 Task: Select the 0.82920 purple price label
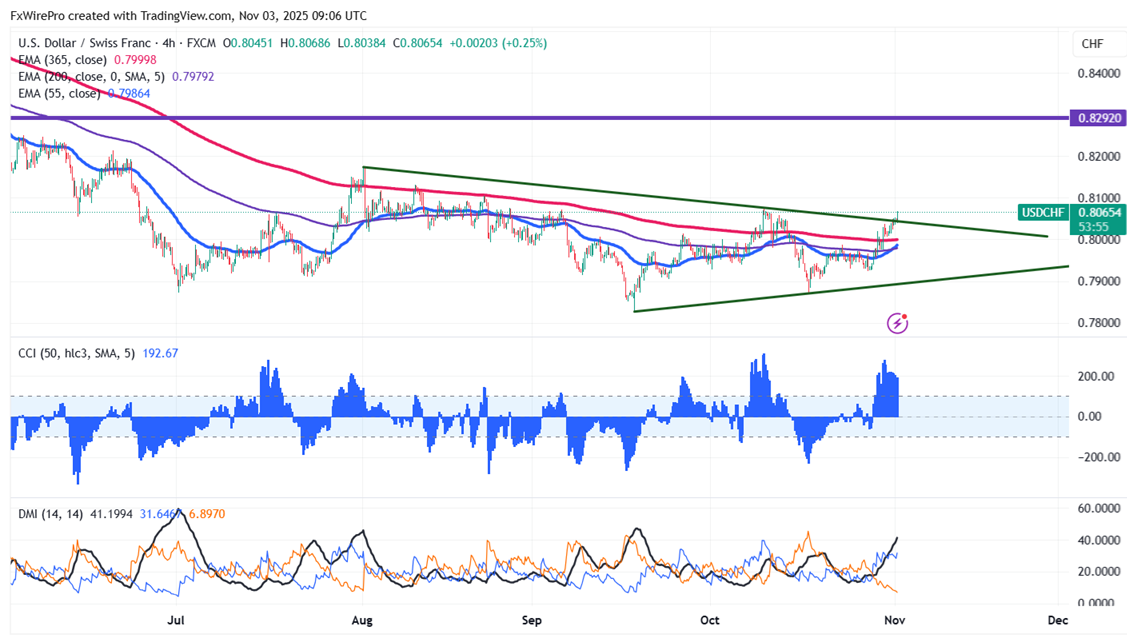(1098, 118)
